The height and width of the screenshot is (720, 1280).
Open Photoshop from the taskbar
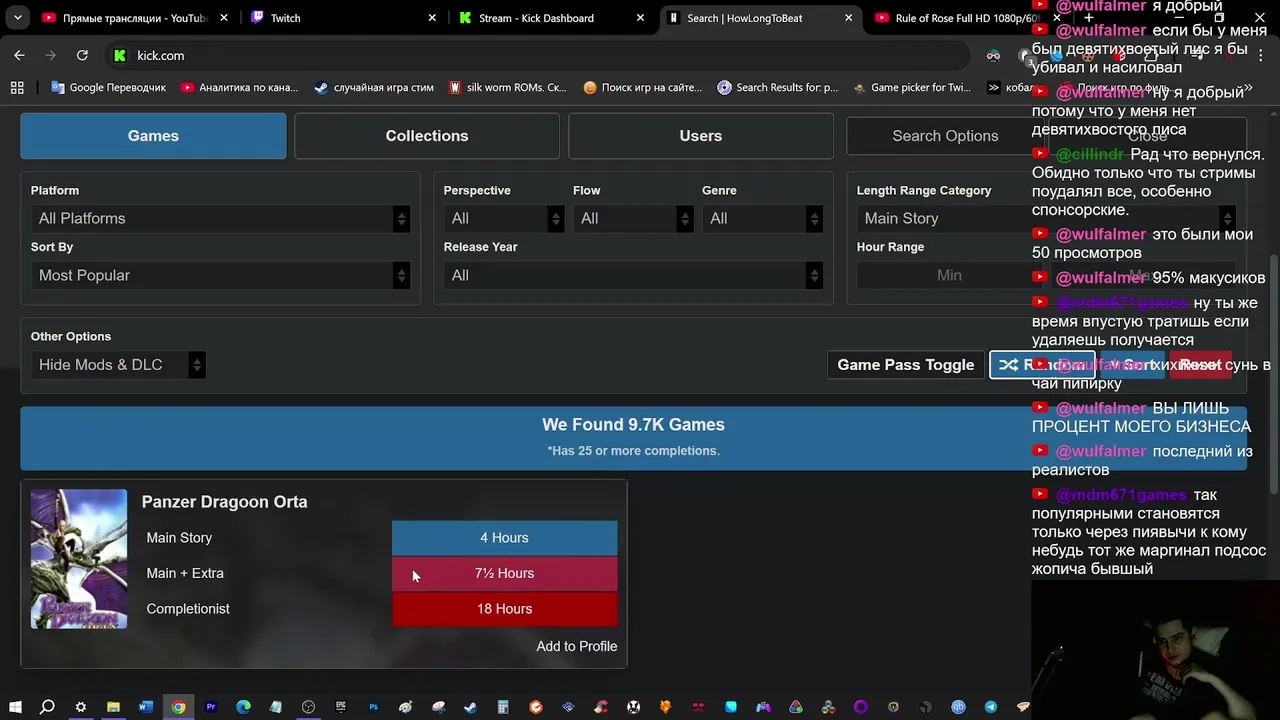(x=373, y=707)
